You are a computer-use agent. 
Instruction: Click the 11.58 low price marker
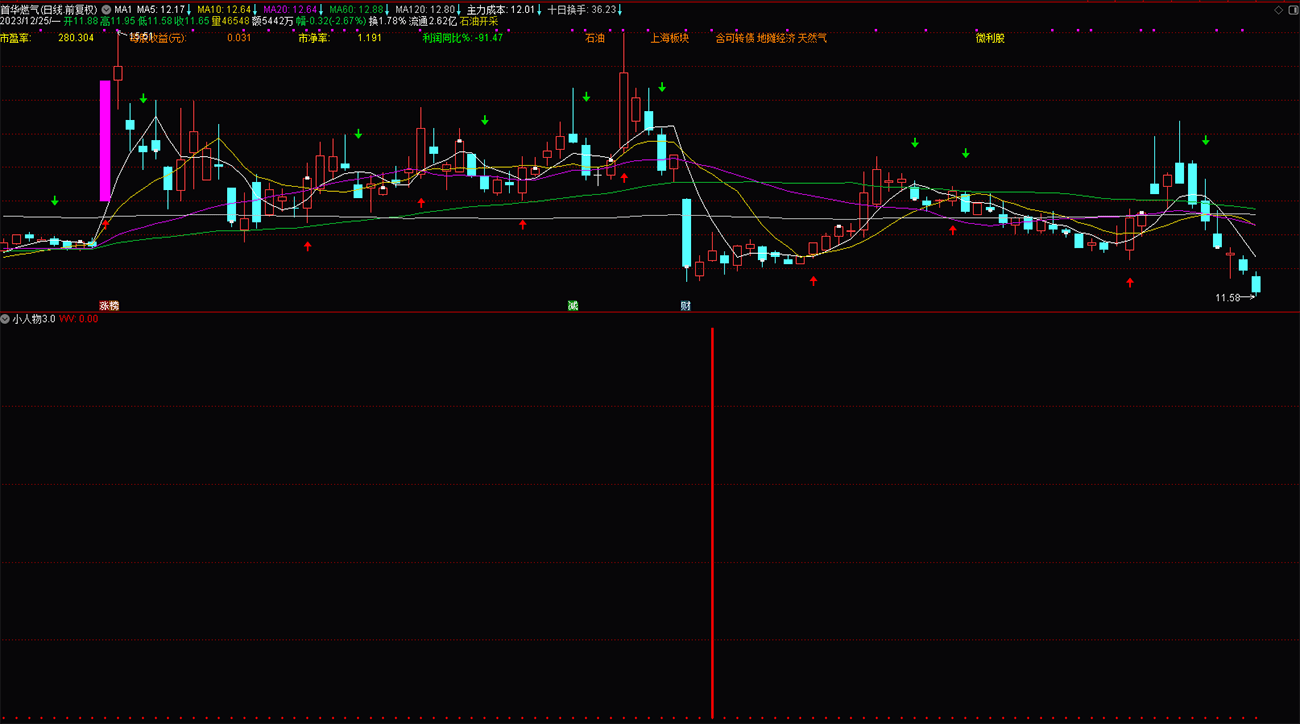pyautogui.click(x=1227, y=298)
